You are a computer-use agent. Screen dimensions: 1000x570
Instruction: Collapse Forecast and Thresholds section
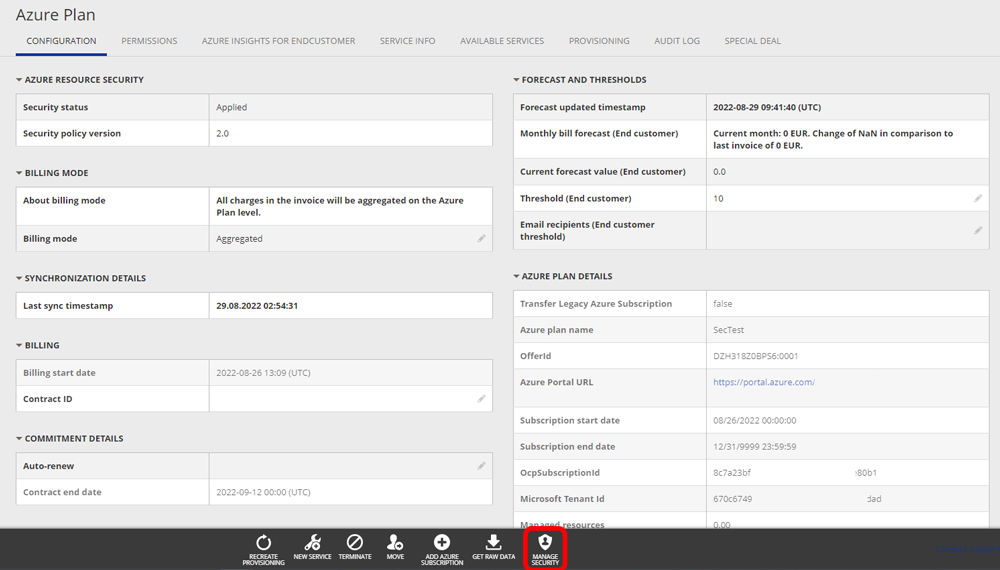[x=516, y=80]
